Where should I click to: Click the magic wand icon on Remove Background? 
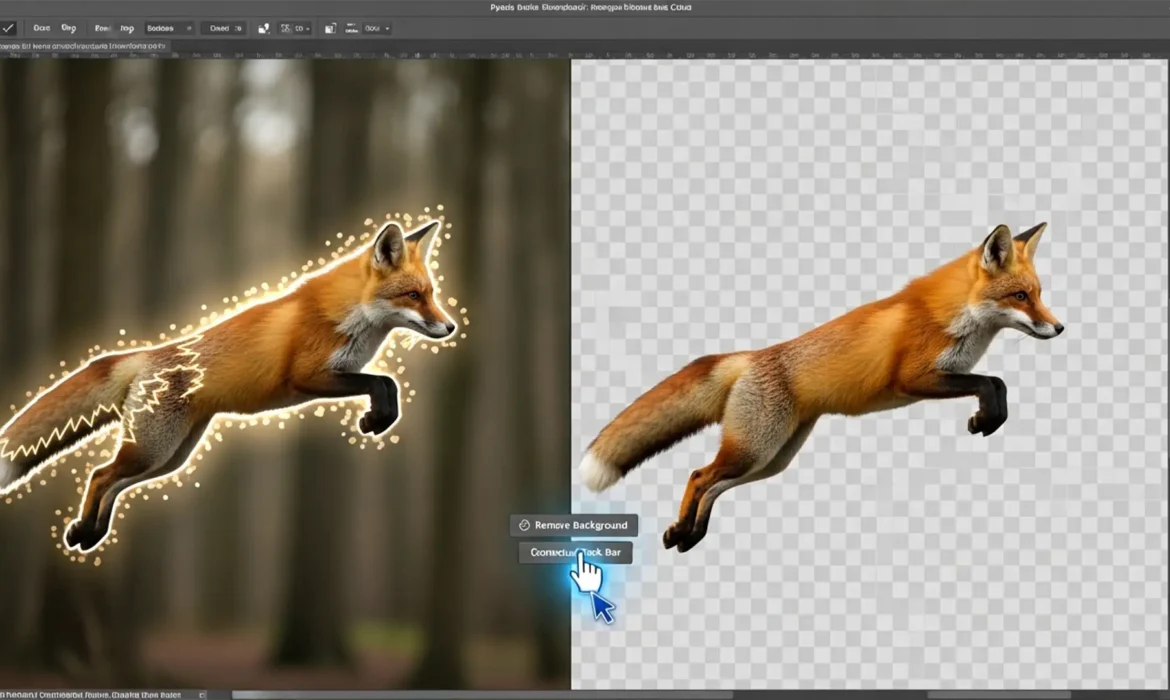coord(524,524)
